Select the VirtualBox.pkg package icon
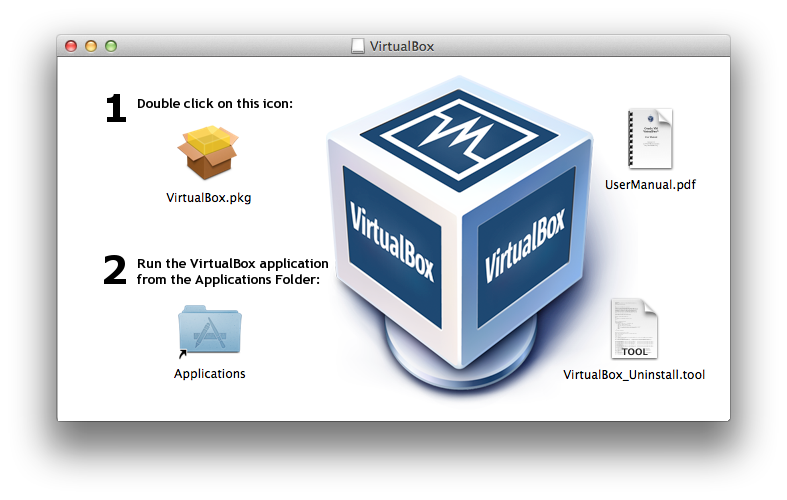Screen dimensions: 787x500 [208, 153]
